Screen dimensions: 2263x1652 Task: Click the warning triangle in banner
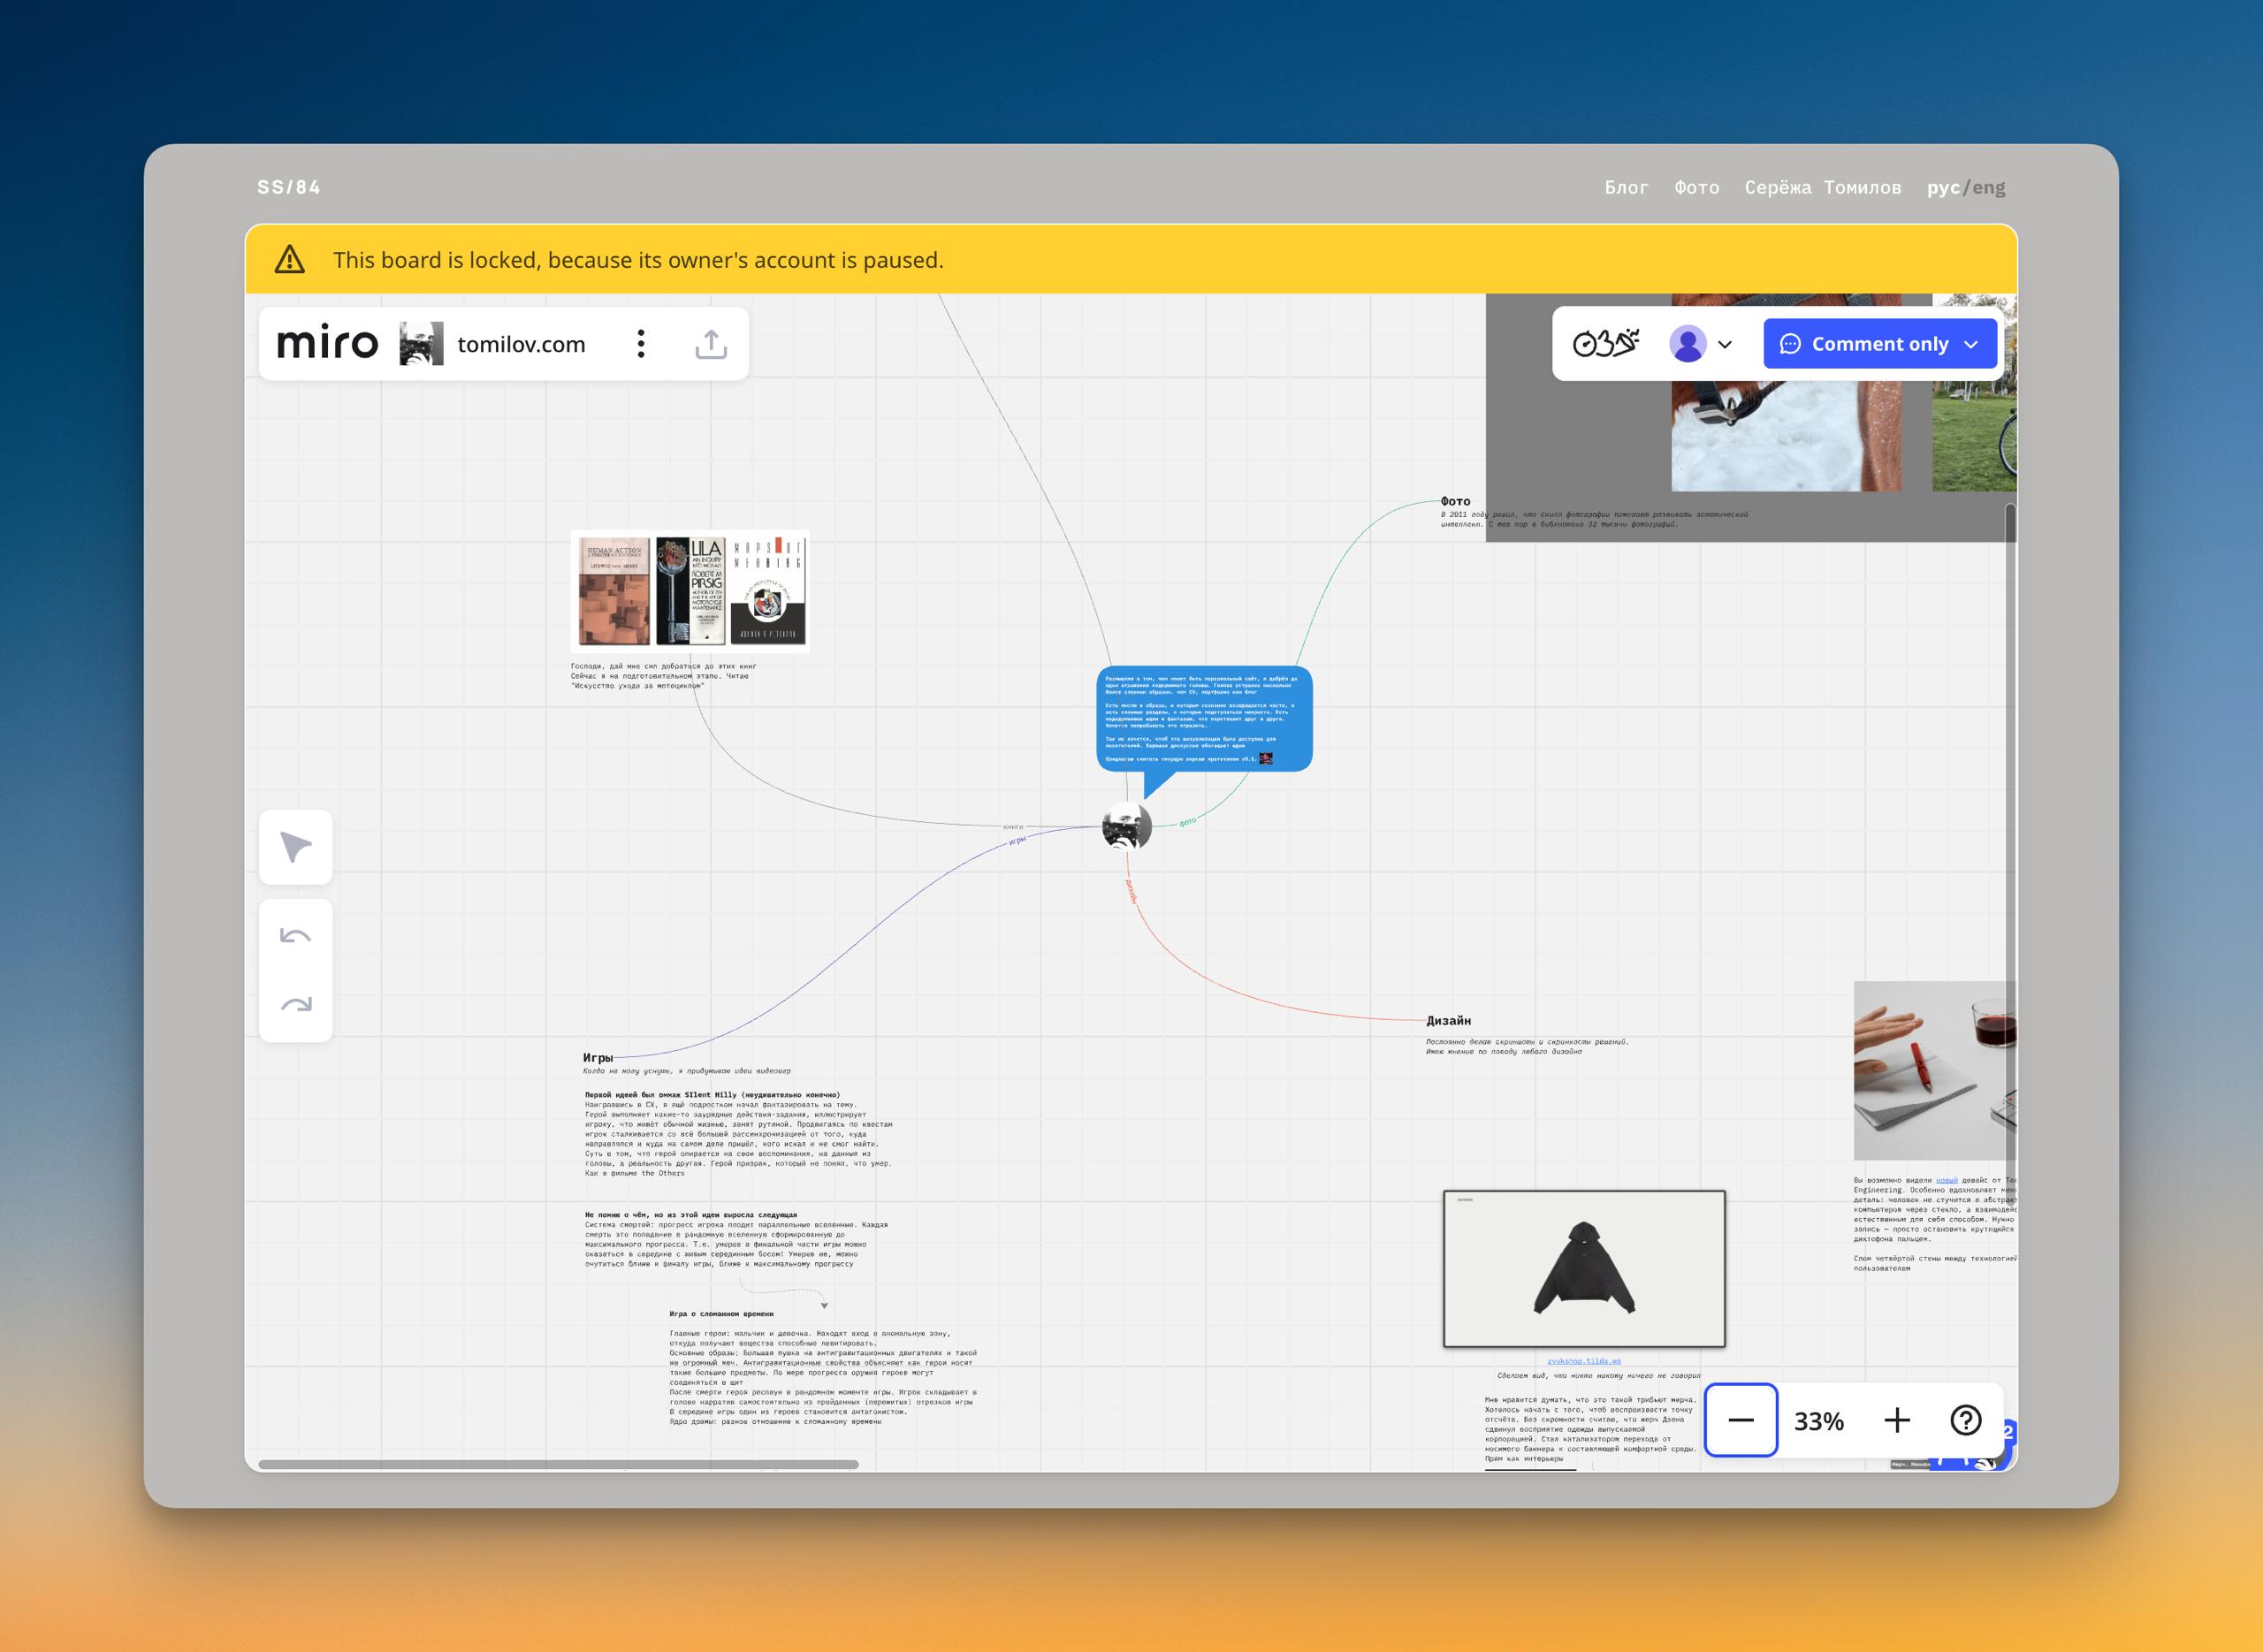click(290, 260)
